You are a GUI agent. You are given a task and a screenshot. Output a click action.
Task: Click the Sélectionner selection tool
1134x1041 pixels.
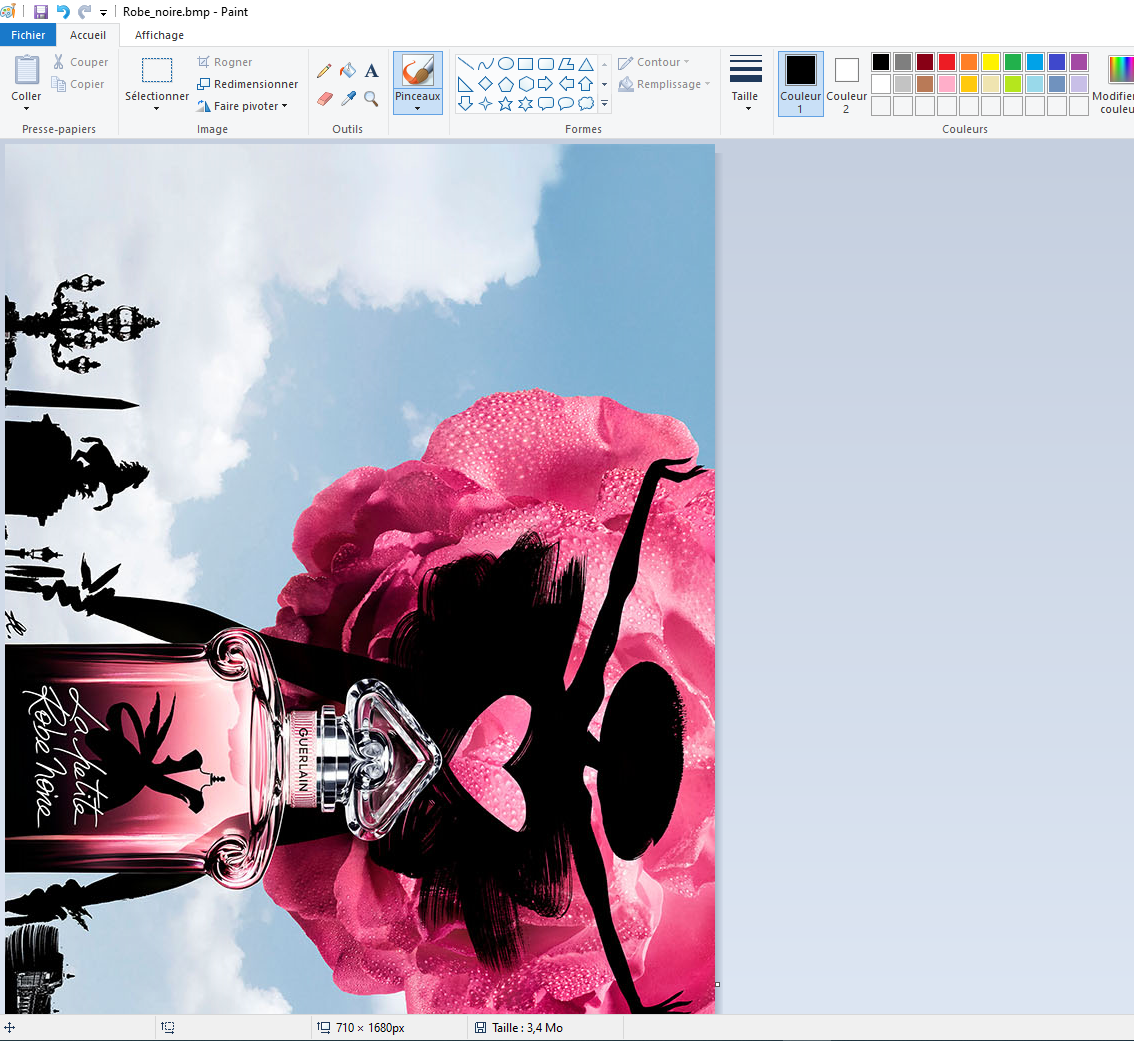click(156, 83)
